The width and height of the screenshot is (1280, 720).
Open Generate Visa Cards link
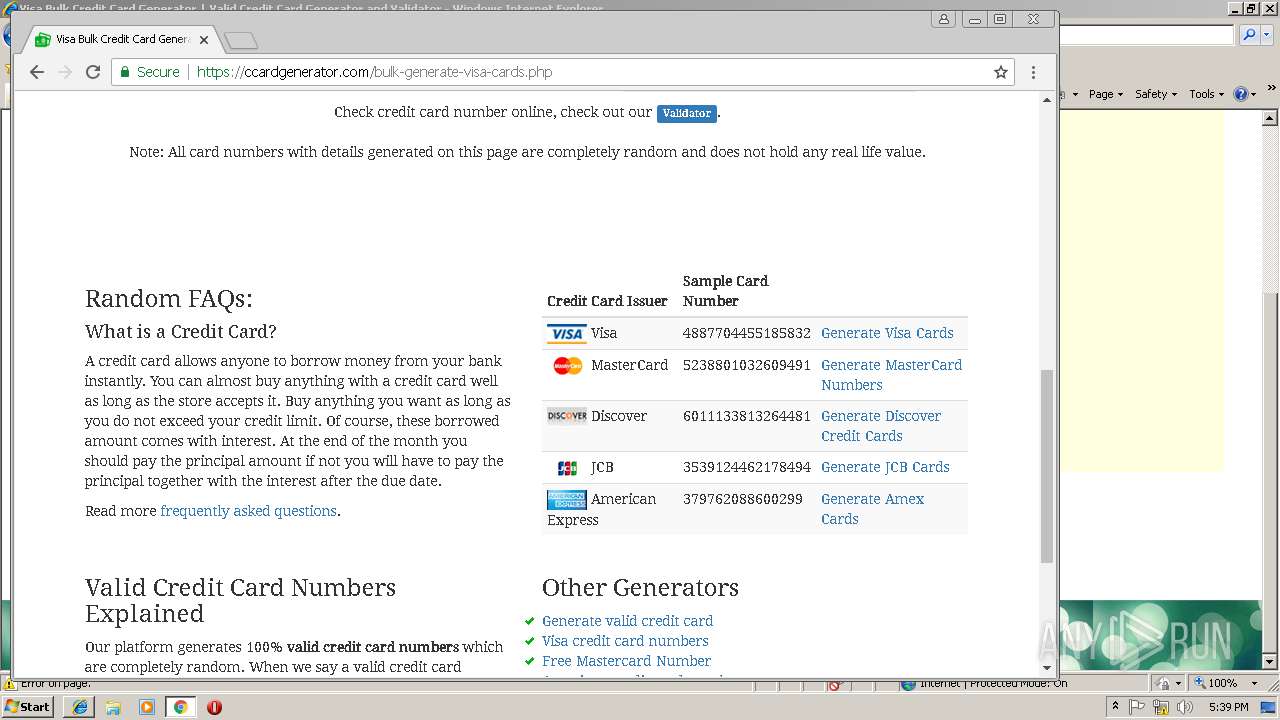point(887,333)
